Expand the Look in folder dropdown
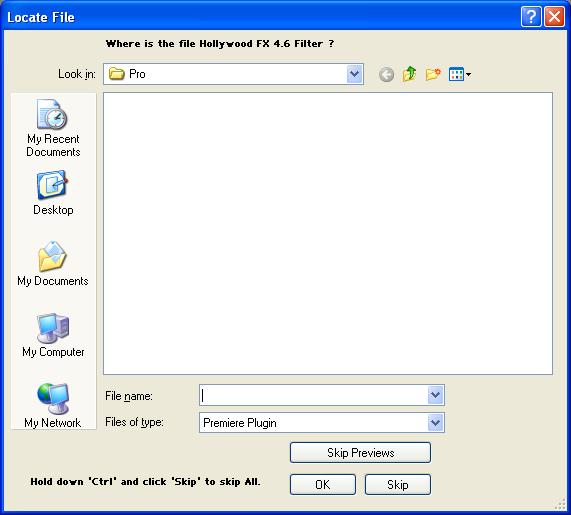 click(354, 74)
